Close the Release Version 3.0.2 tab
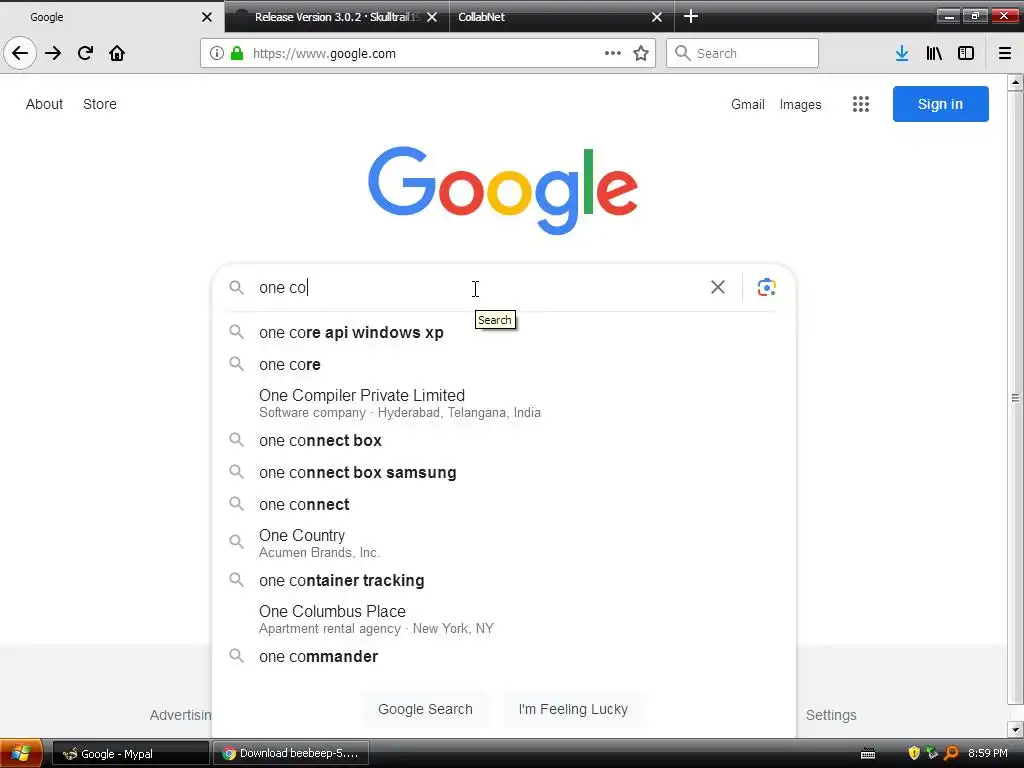This screenshot has height=768, width=1024. (x=432, y=17)
